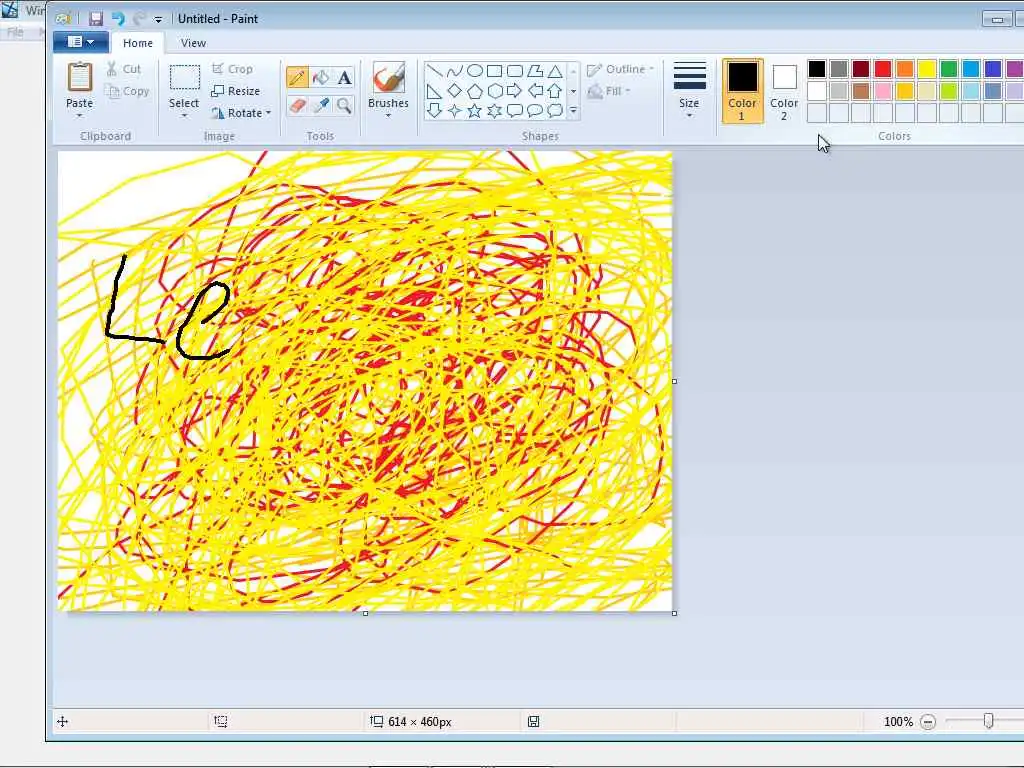
Task: Click the Resize button
Action: tap(236, 91)
